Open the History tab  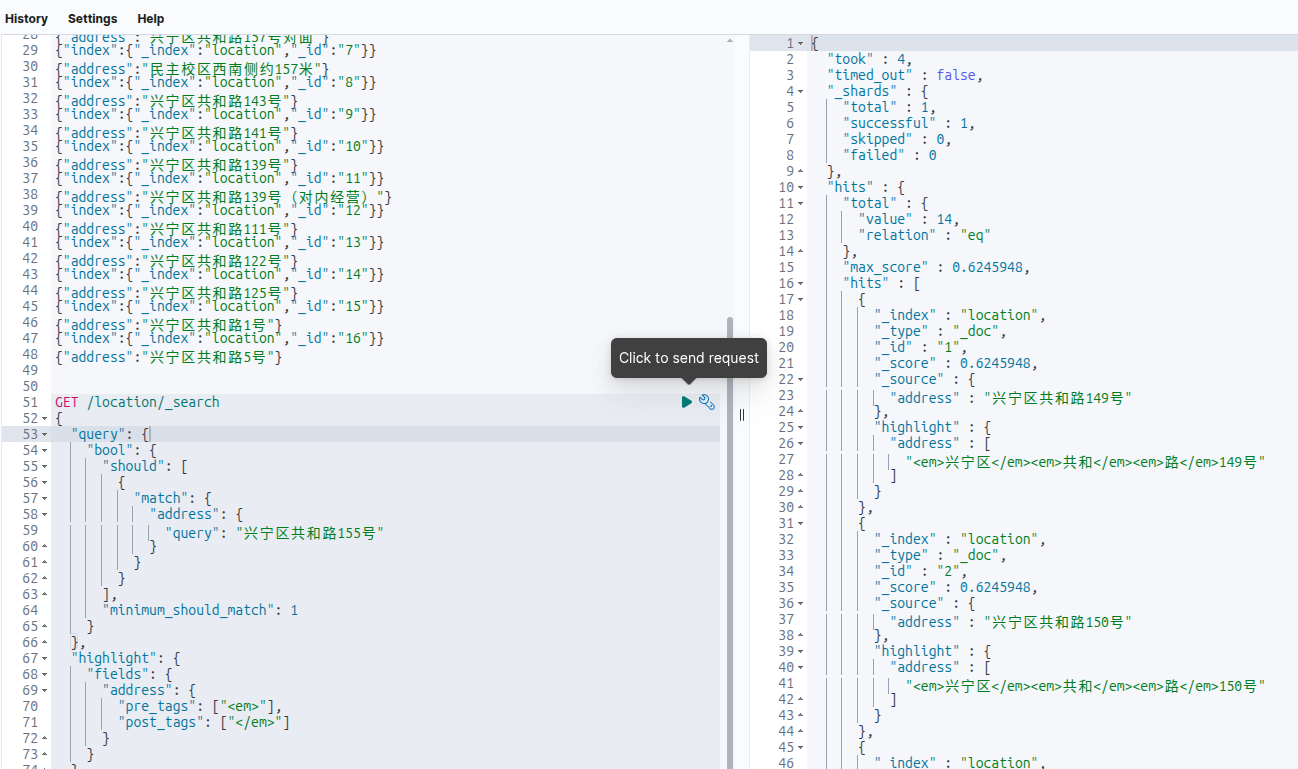point(26,19)
